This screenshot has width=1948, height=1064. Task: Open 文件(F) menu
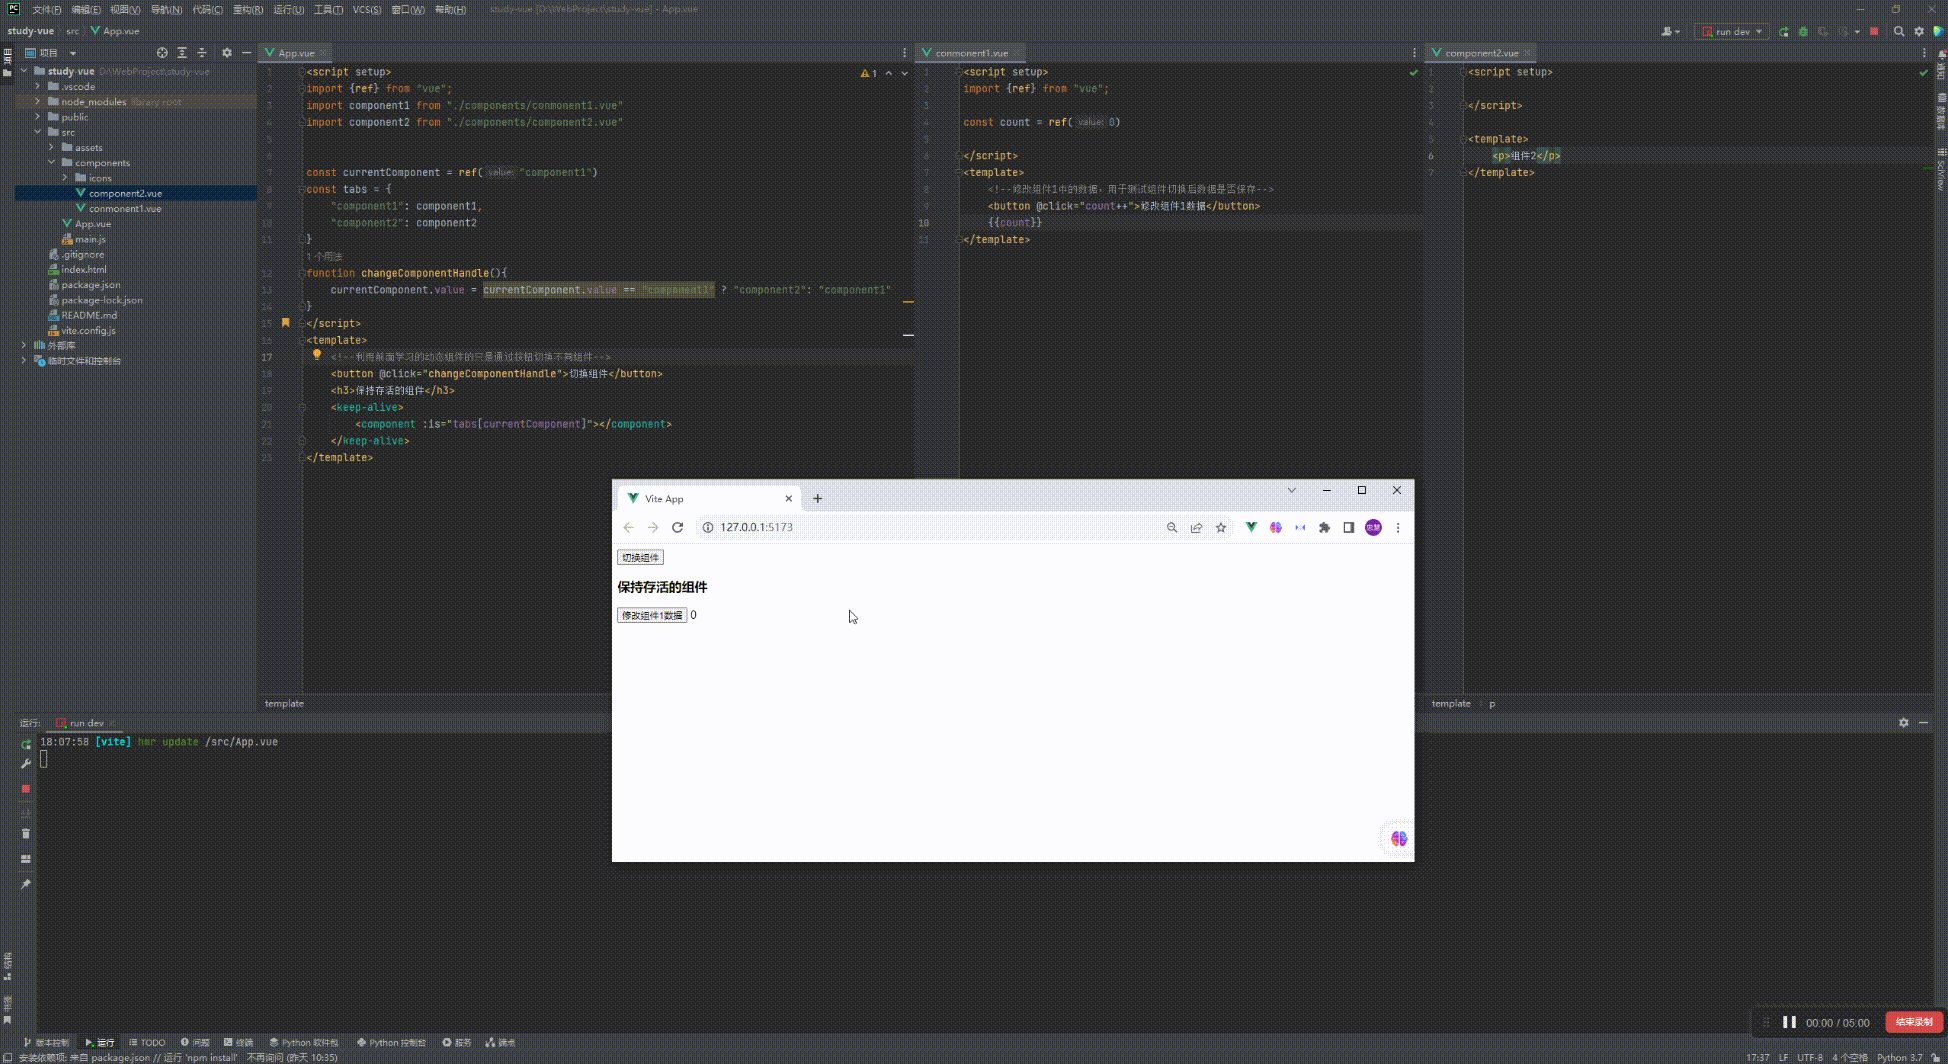pyautogui.click(x=47, y=10)
